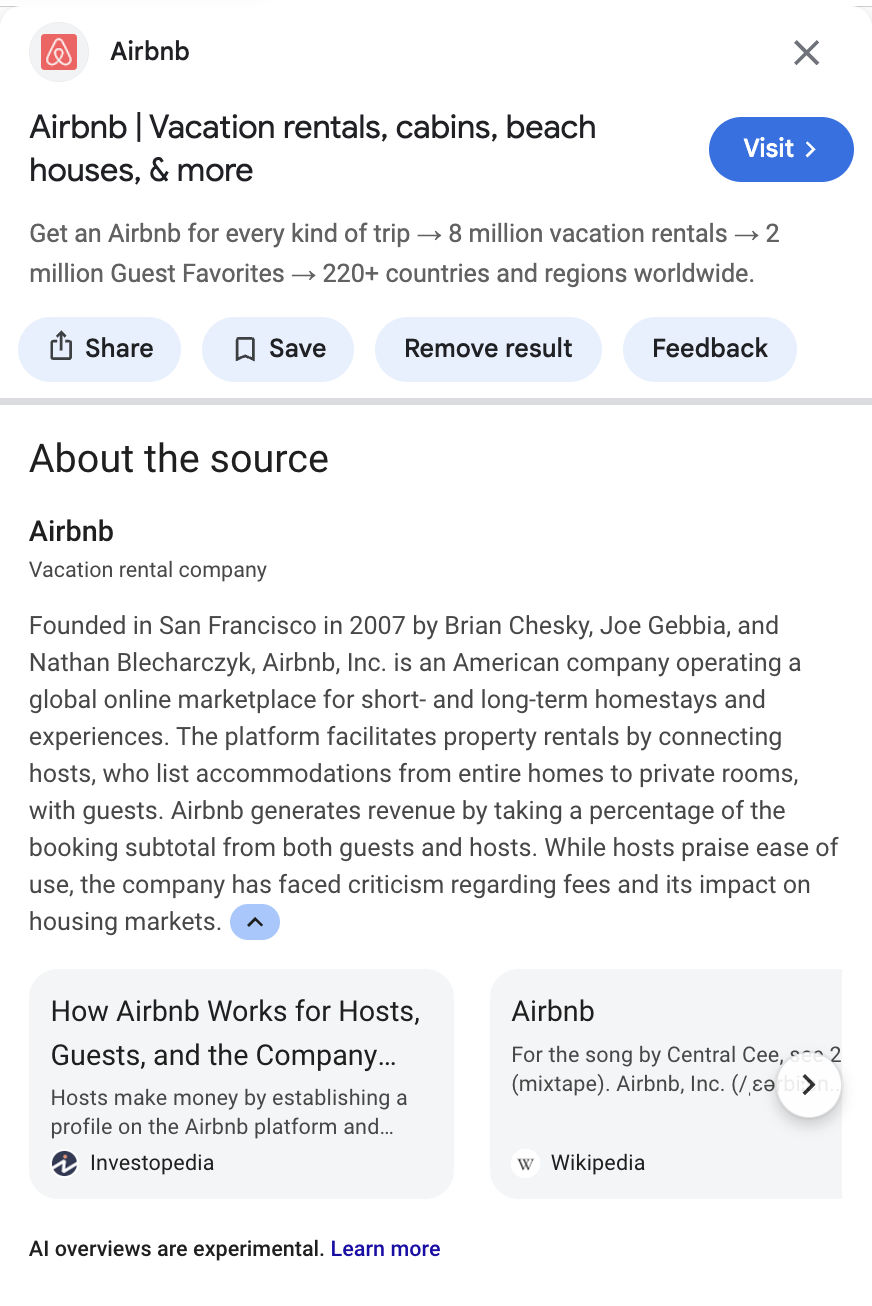The image size is (872, 1306).
Task: Click the Share icon
Action: [x=61, y=348]
